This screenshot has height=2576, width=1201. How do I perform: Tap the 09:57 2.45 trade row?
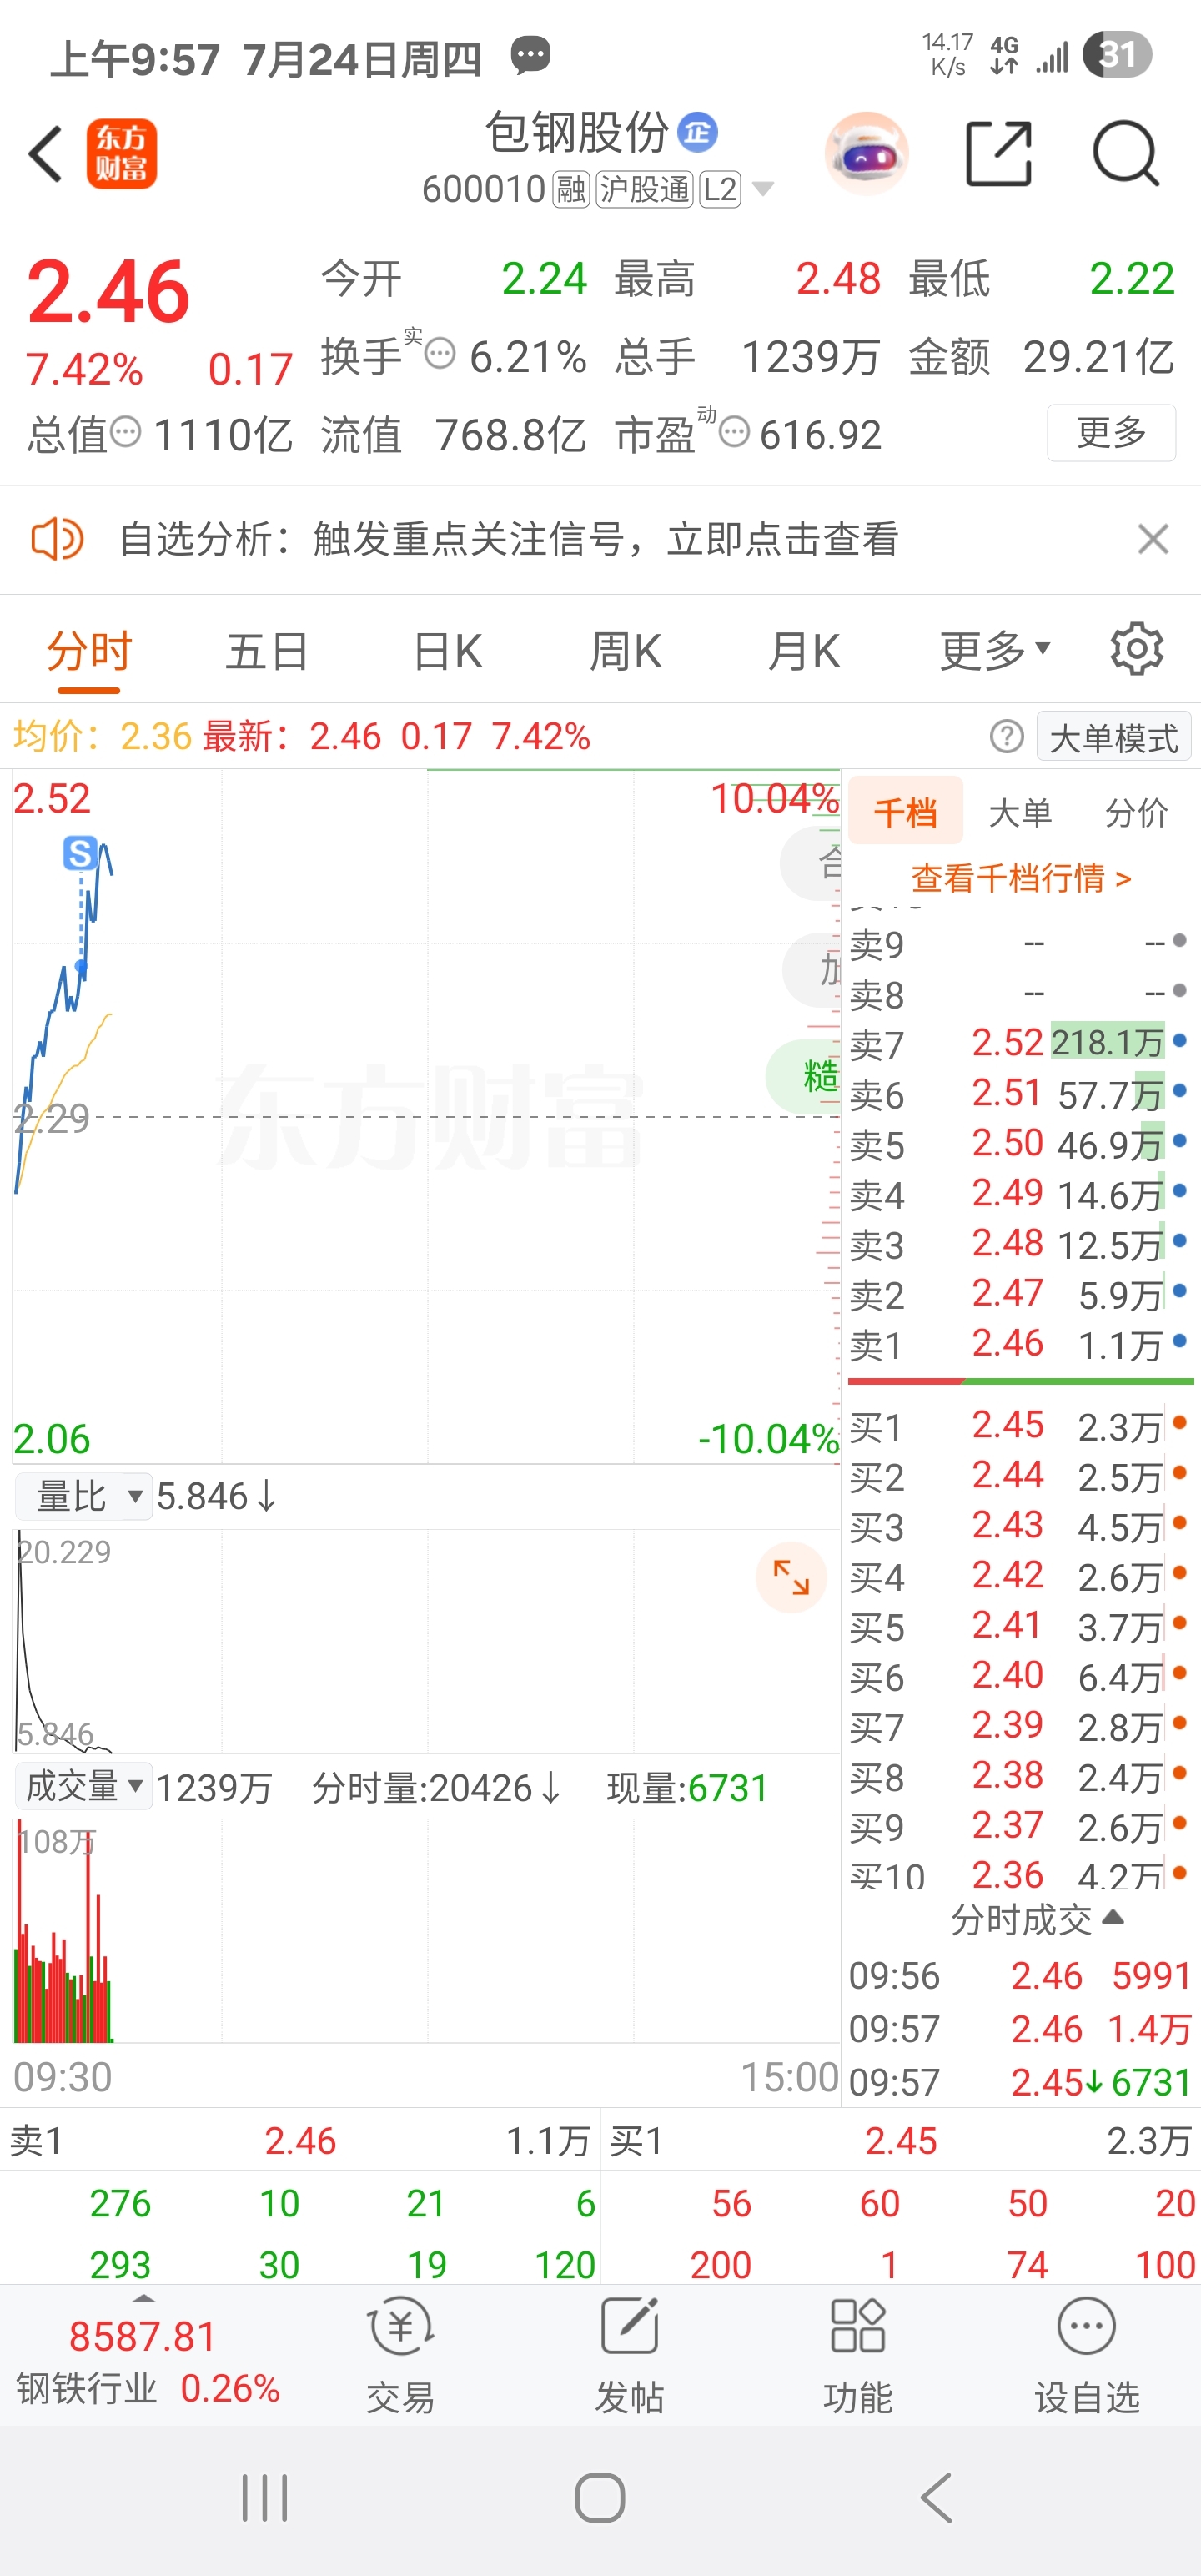[x=1020, y=2083]
